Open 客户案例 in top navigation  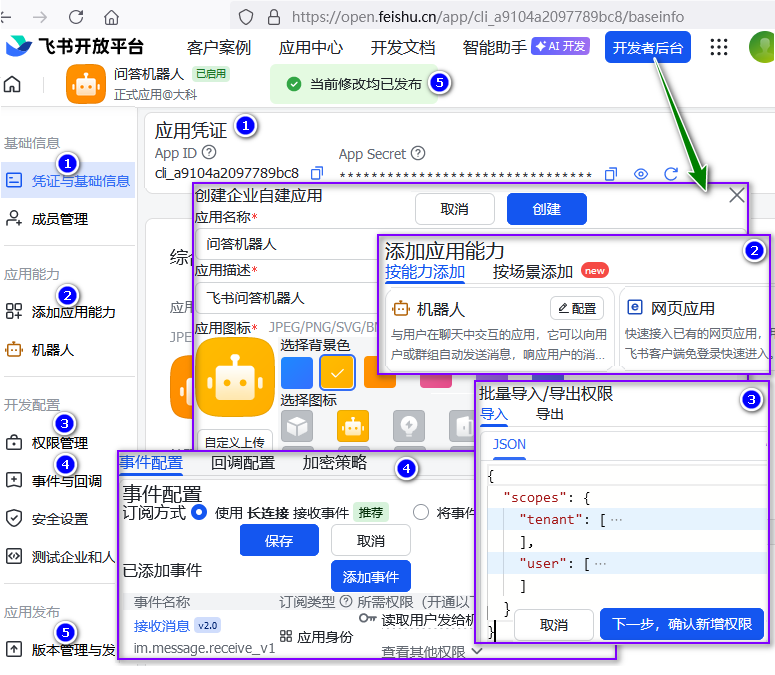point(218,47)
